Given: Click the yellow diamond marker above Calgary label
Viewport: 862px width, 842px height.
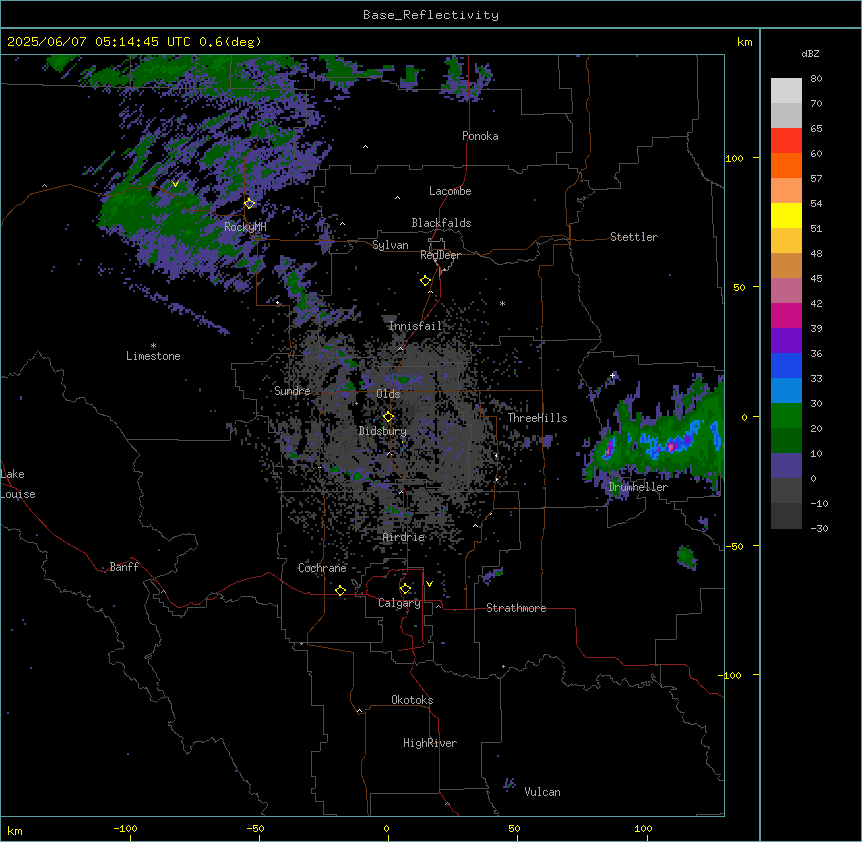Looking at the screenshot, I should pyautogui.click(x=405, y=589).
